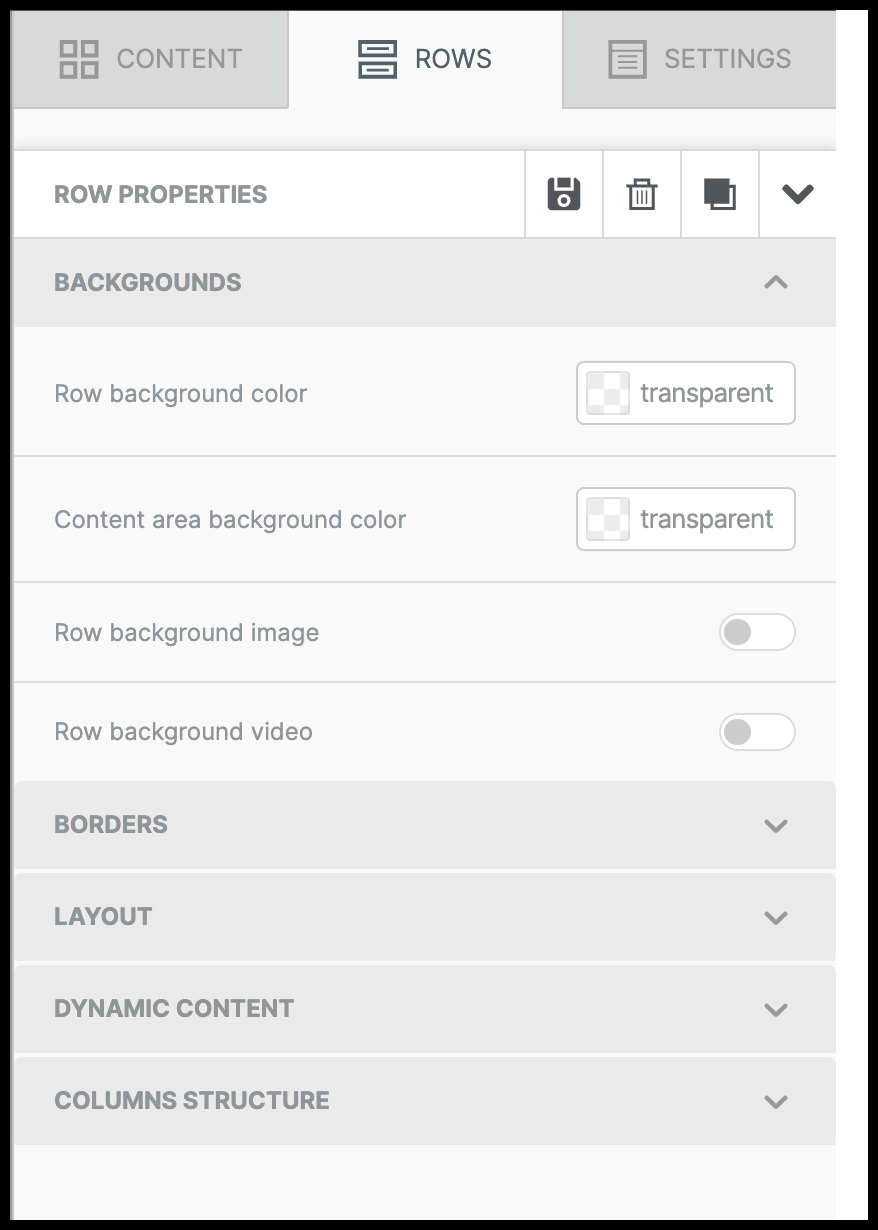Open the Dynamic Content section
The image size is (878, 1230).
pyautogui.click(x=775, y=1009)
